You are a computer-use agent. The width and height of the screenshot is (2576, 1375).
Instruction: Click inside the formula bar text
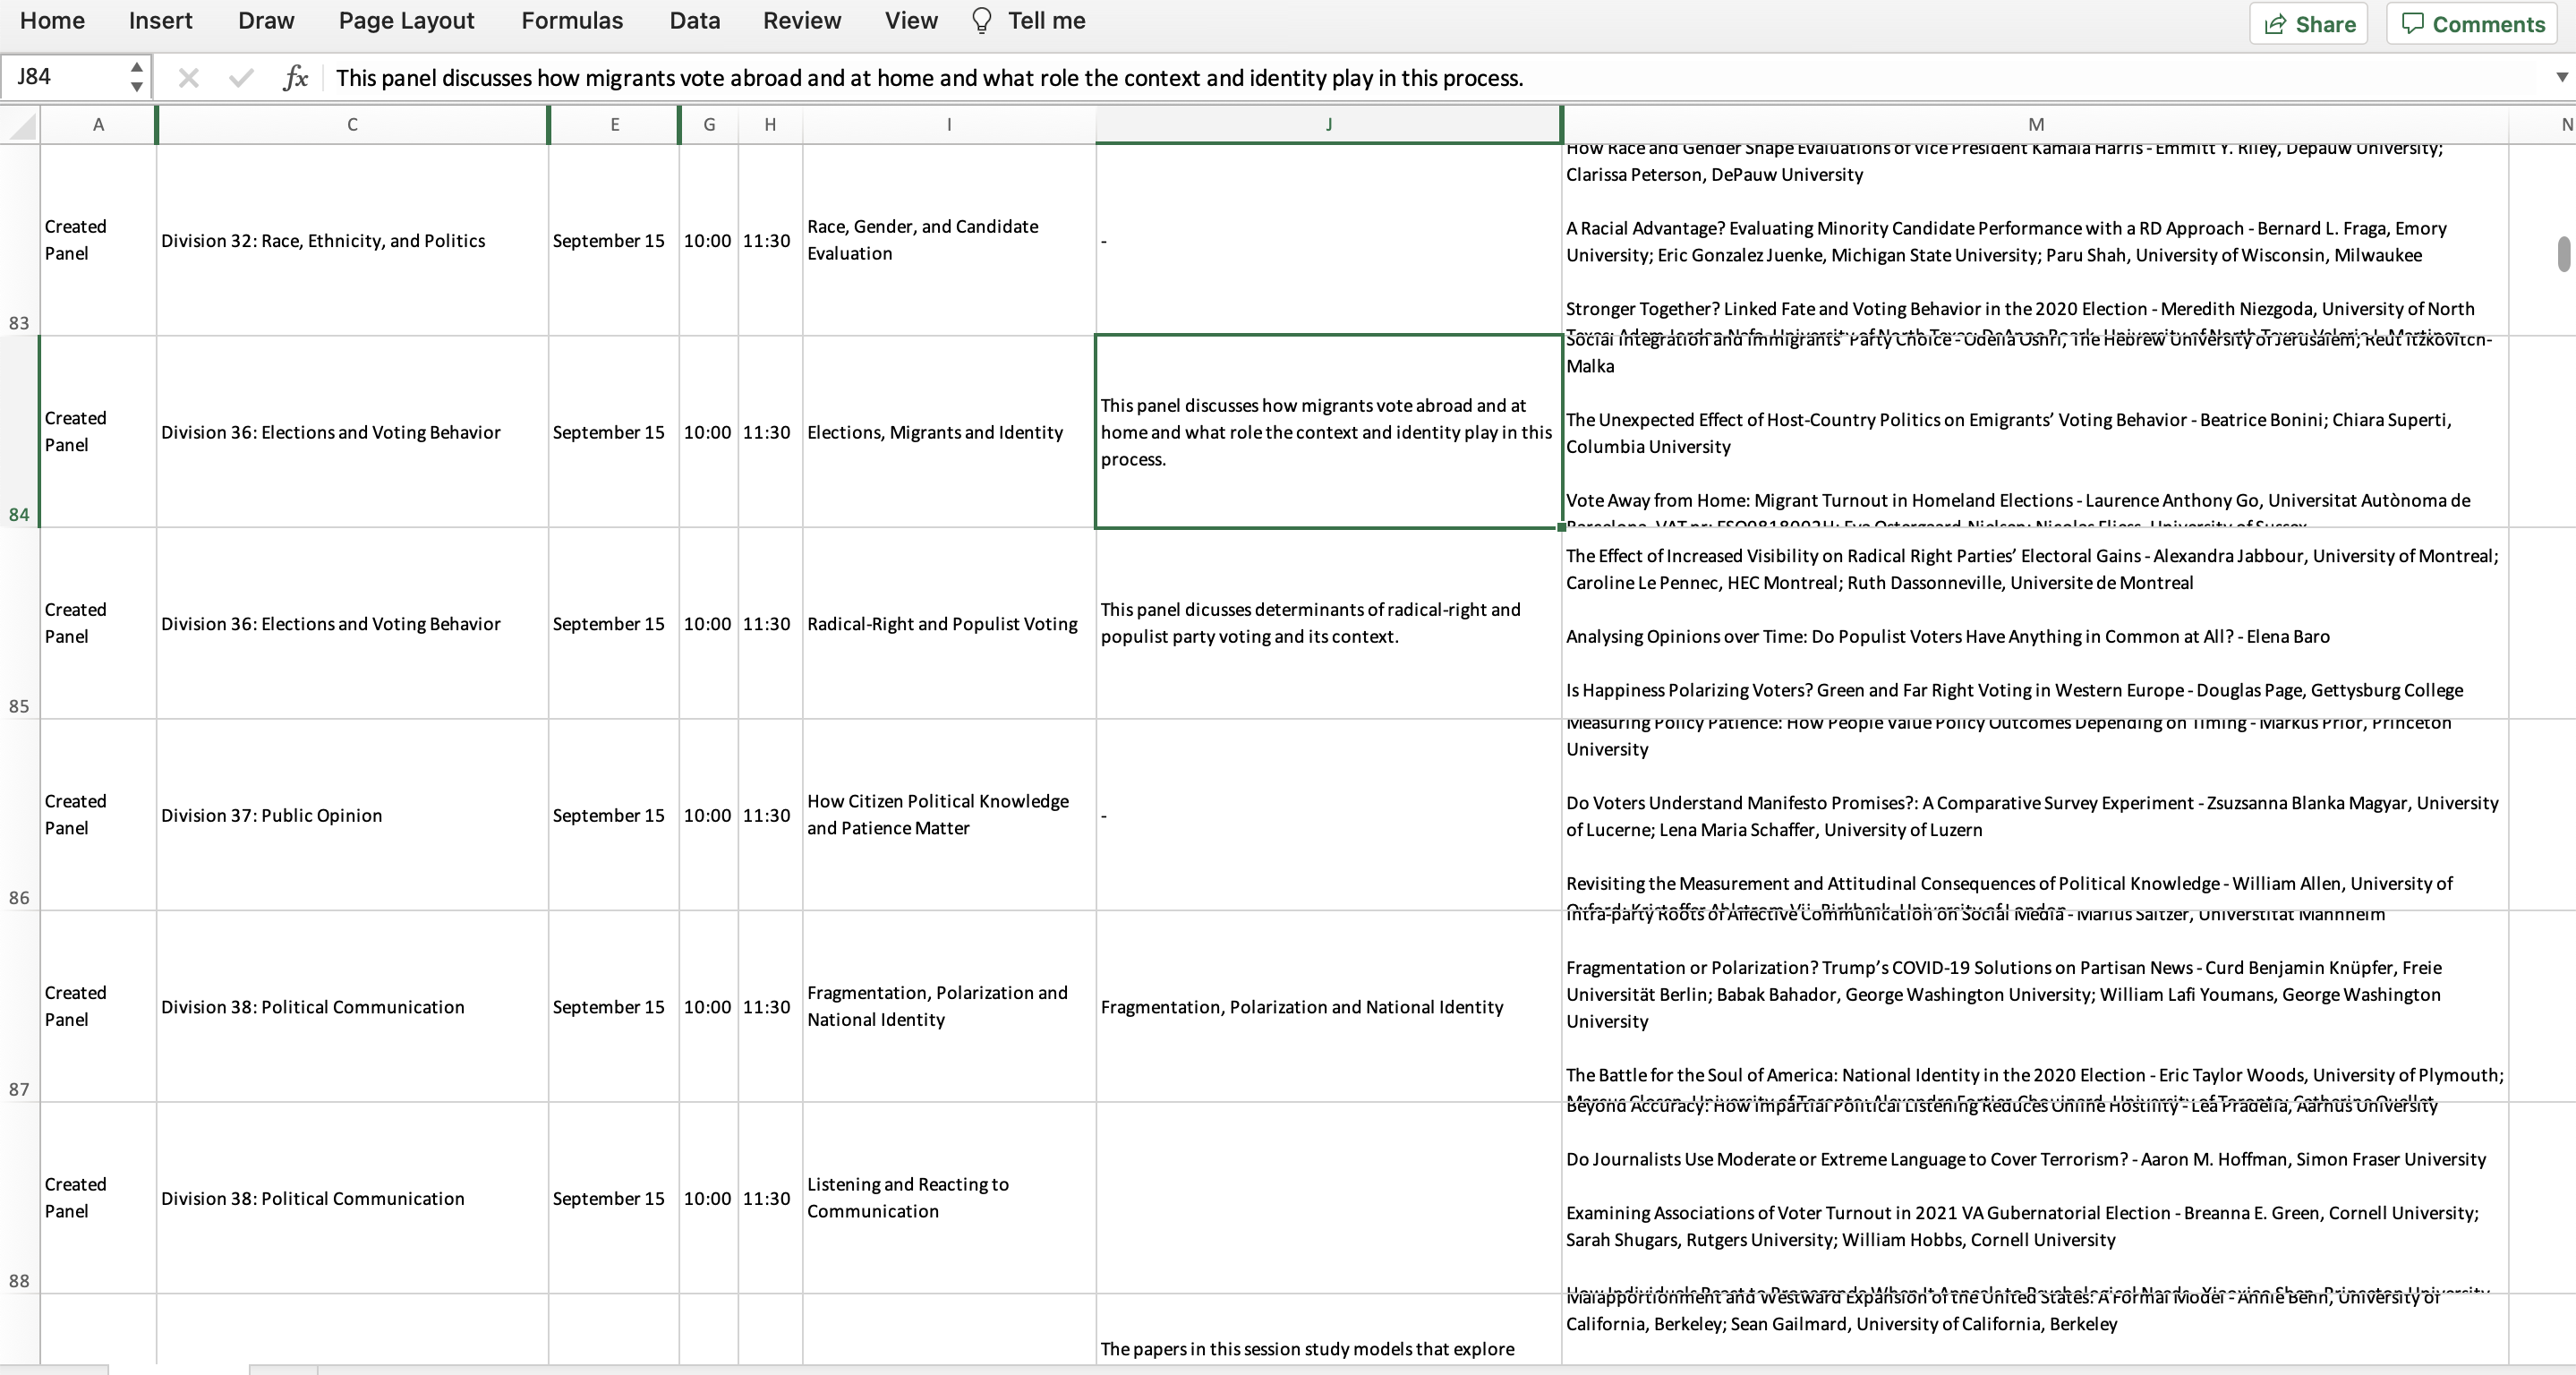tap(928, 78)
